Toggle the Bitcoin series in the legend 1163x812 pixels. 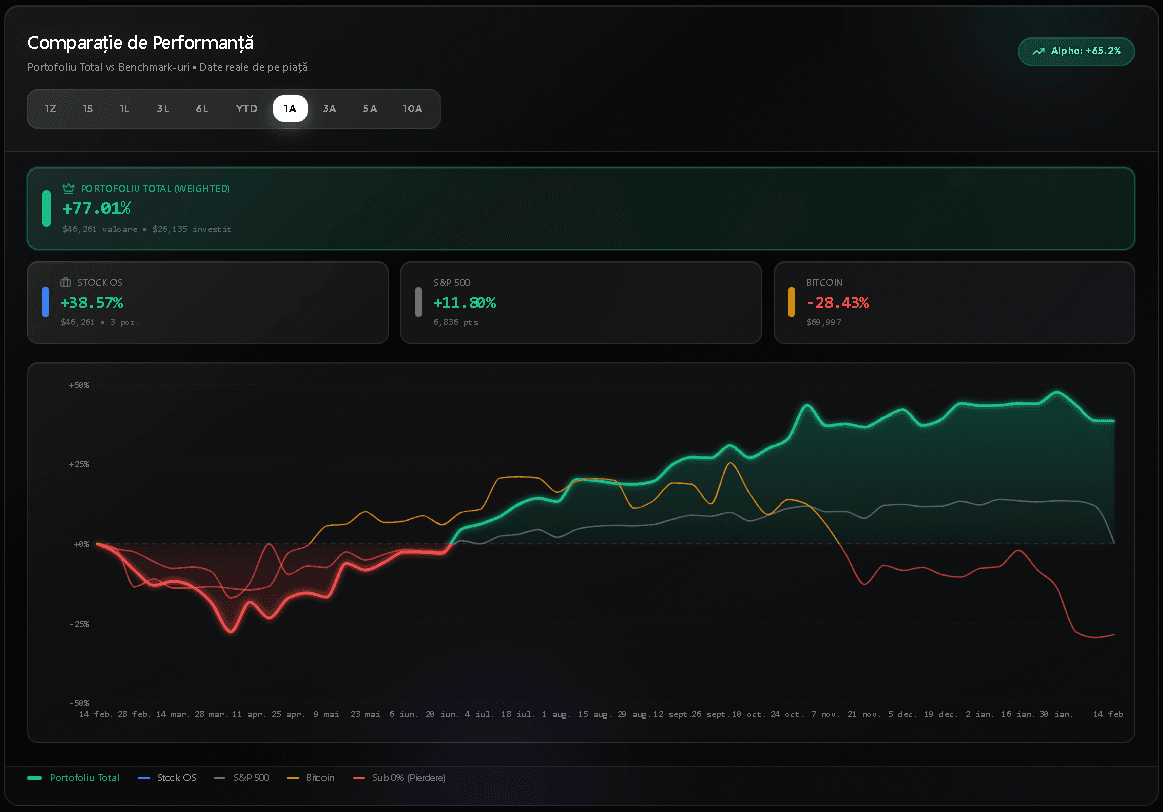pyautogui.click(x=322, y=777)
